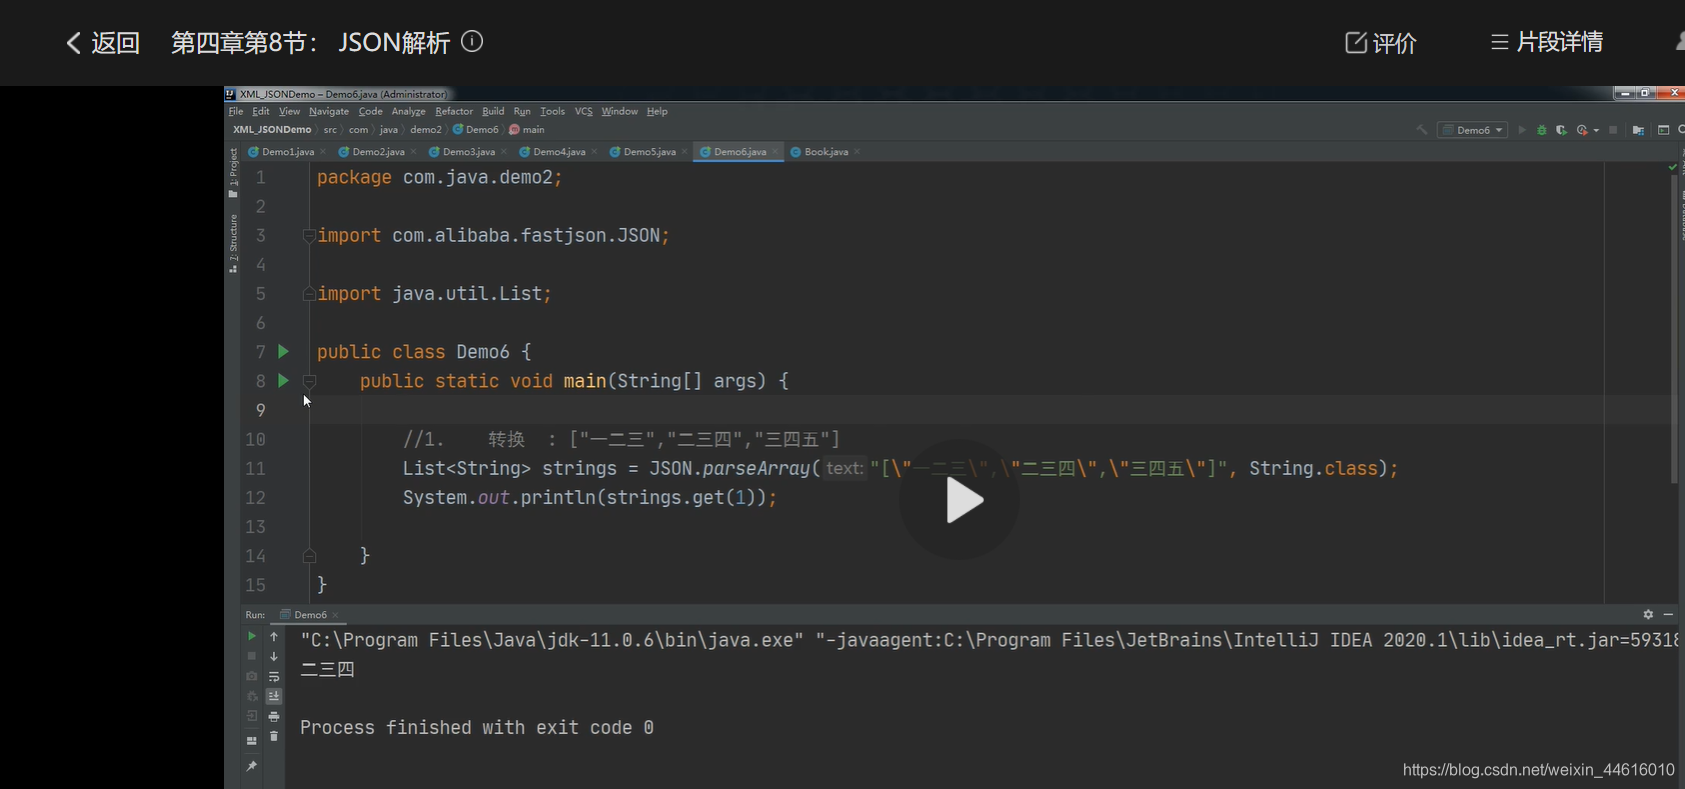
Task: Switch to Book.java editor tab
Action: coord(826,152)
